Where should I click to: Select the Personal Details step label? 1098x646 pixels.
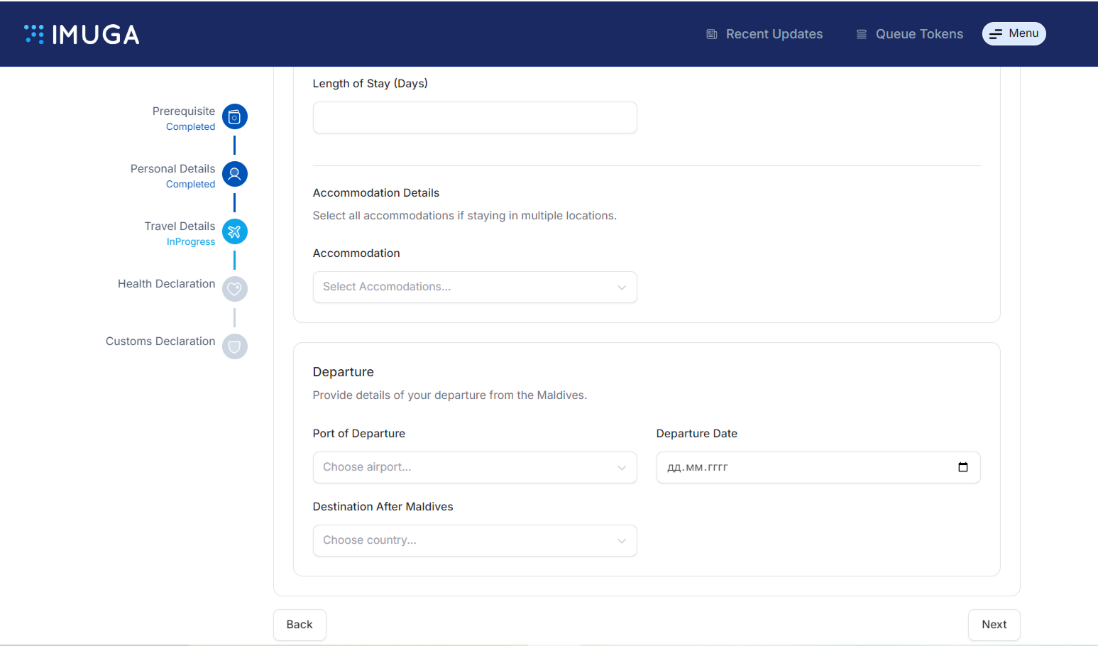[x=172, y=169]
